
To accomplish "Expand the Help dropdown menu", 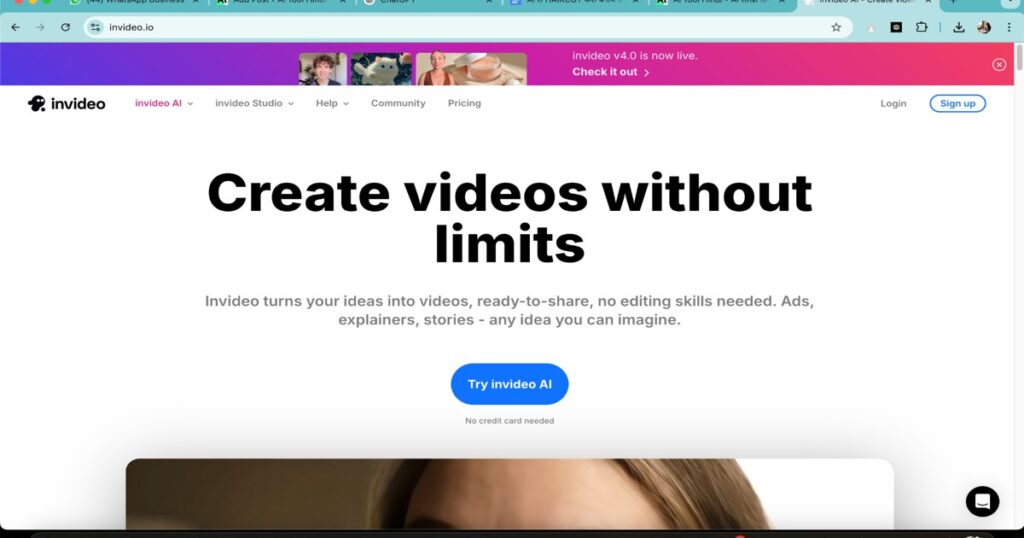I will (x=332, y=103).
